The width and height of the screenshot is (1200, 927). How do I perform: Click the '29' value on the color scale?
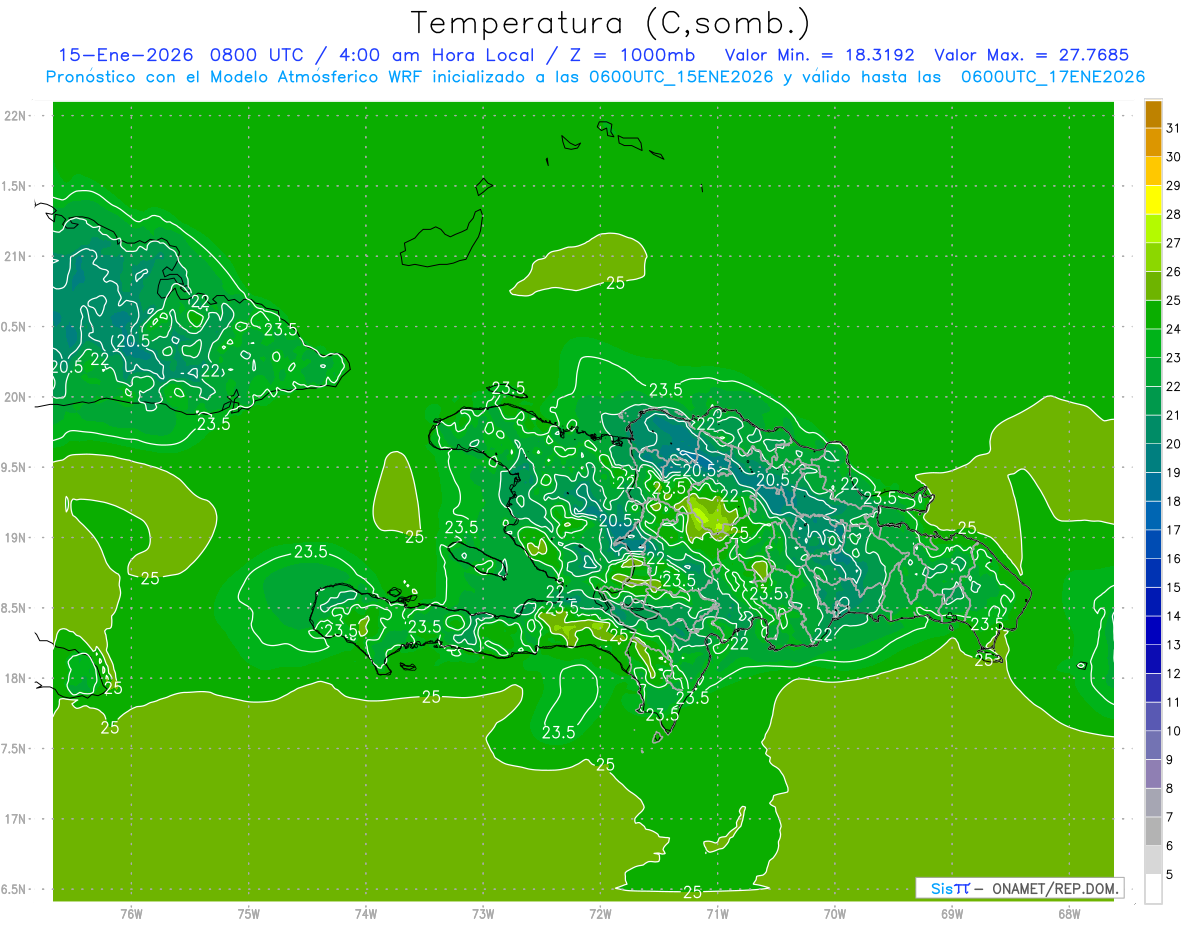coord(1174,186)
